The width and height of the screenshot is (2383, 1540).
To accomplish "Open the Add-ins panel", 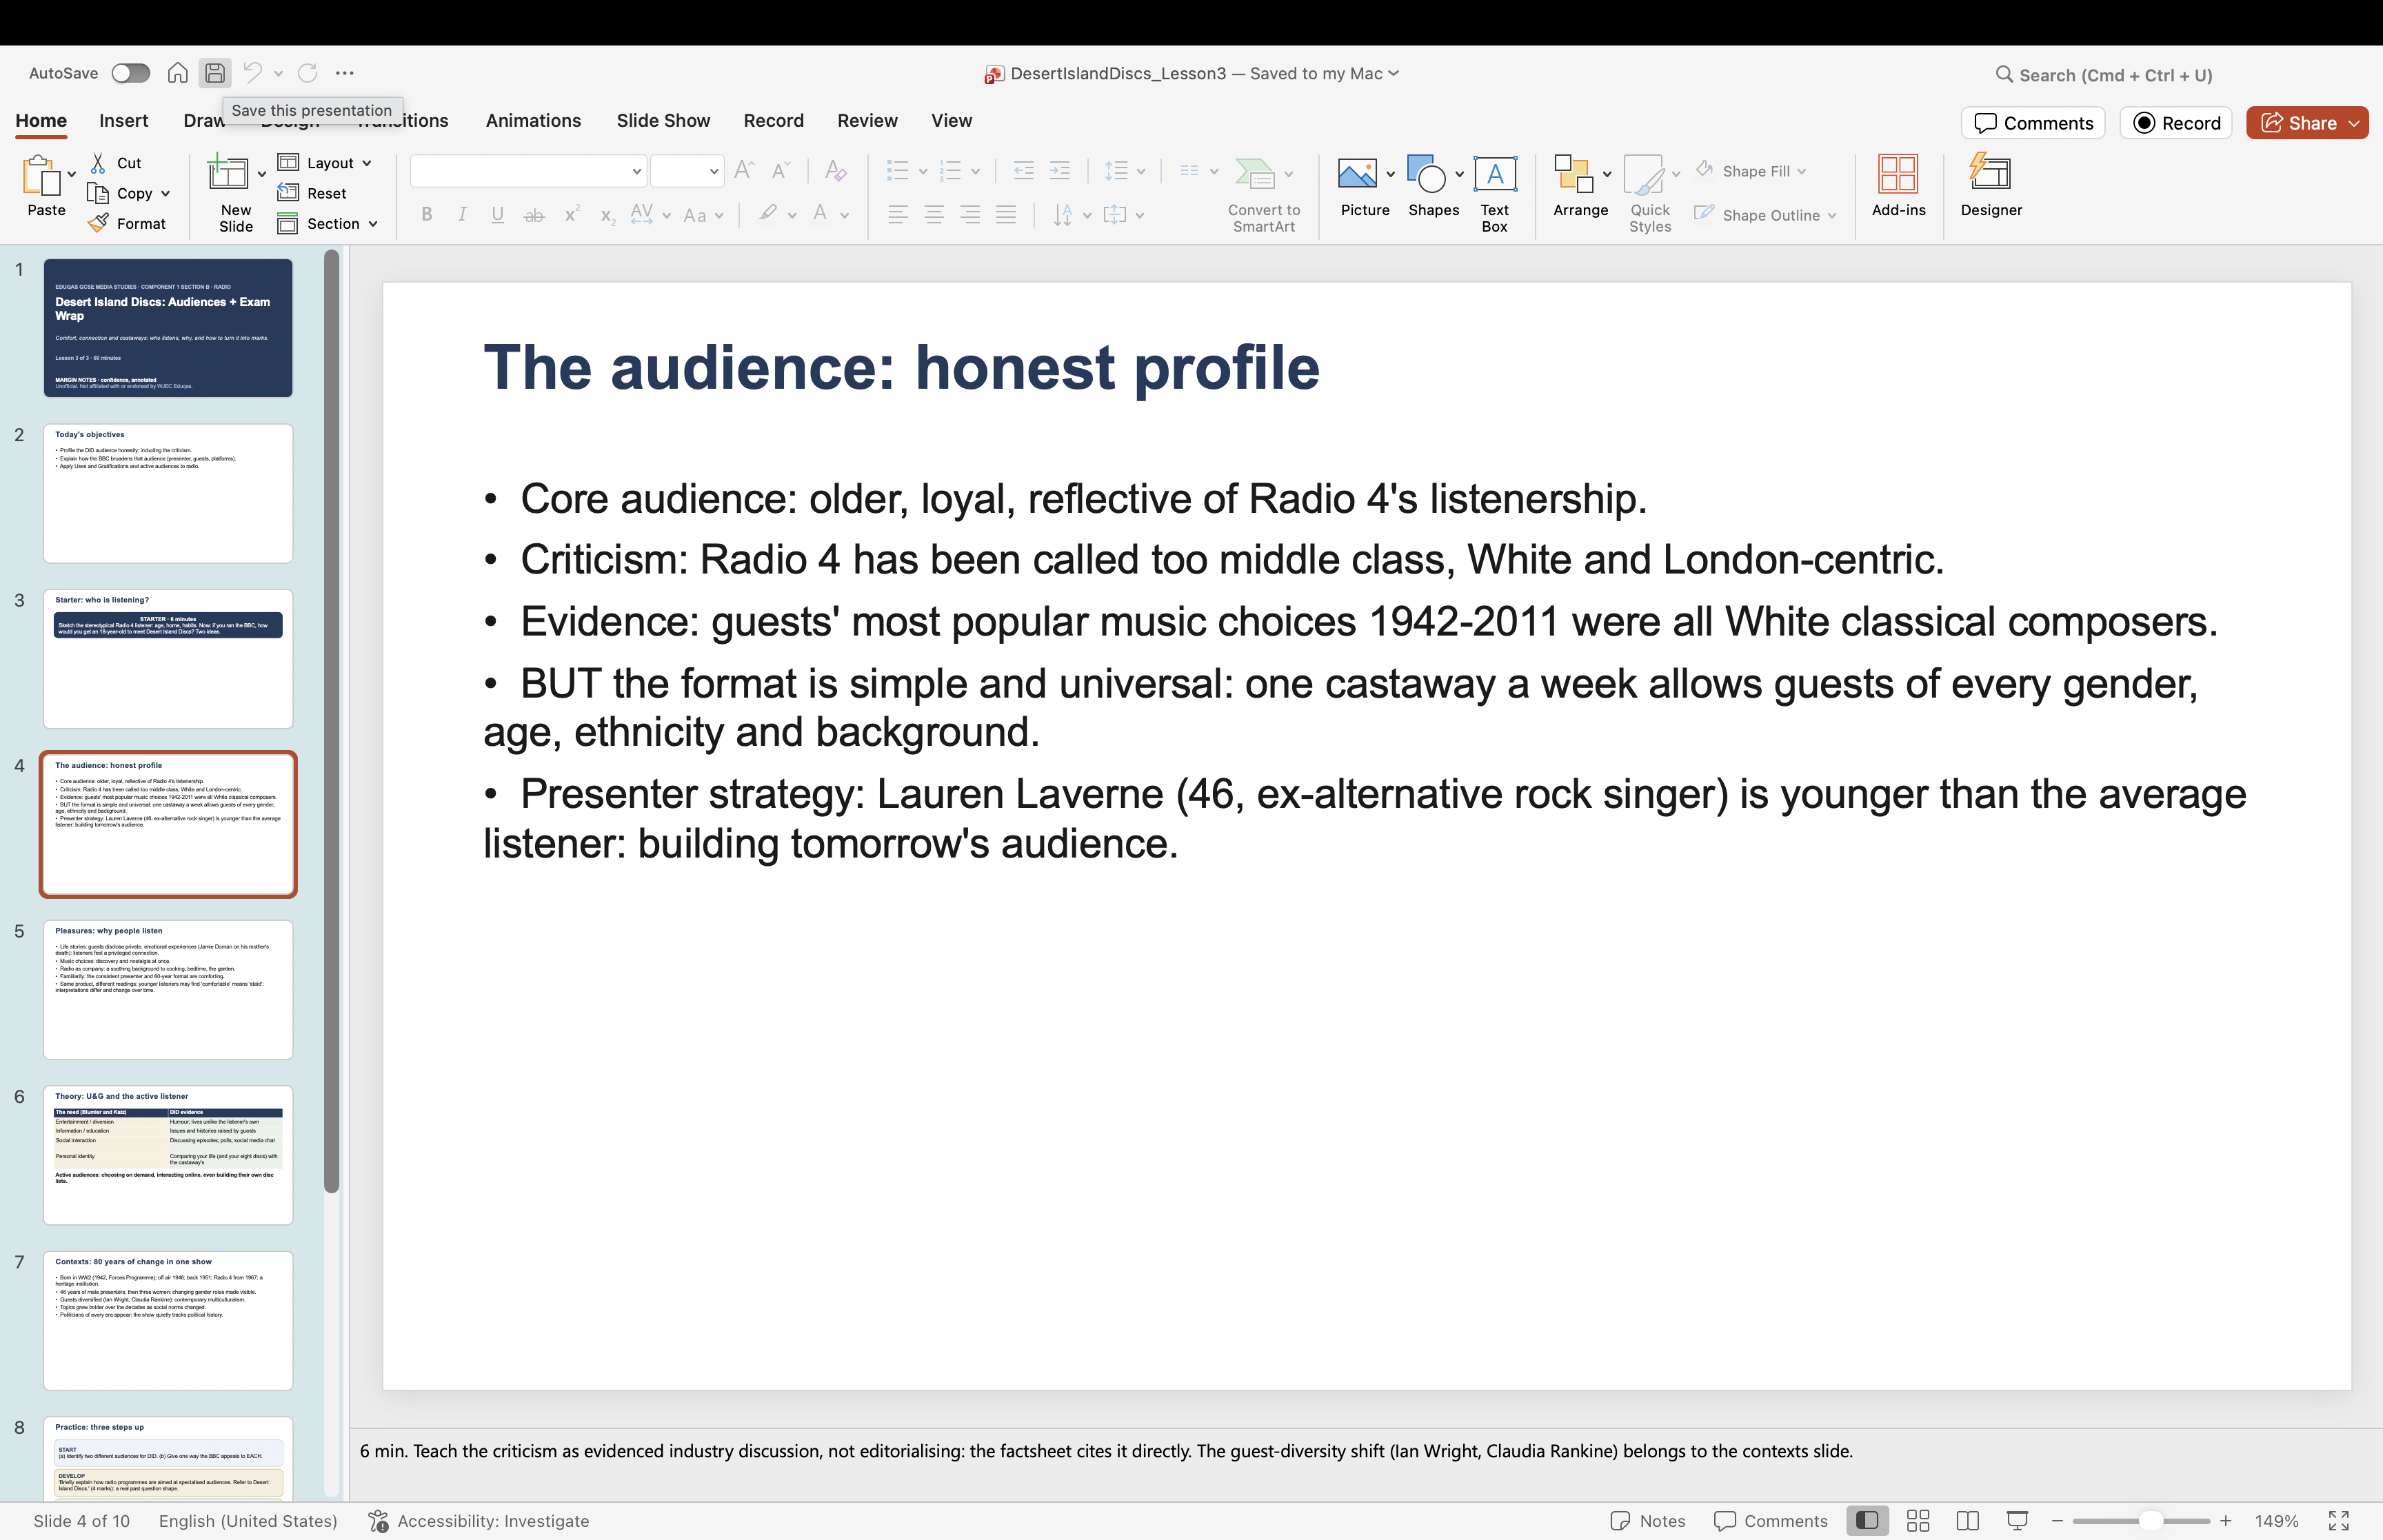I will [x=1898, y=187].
